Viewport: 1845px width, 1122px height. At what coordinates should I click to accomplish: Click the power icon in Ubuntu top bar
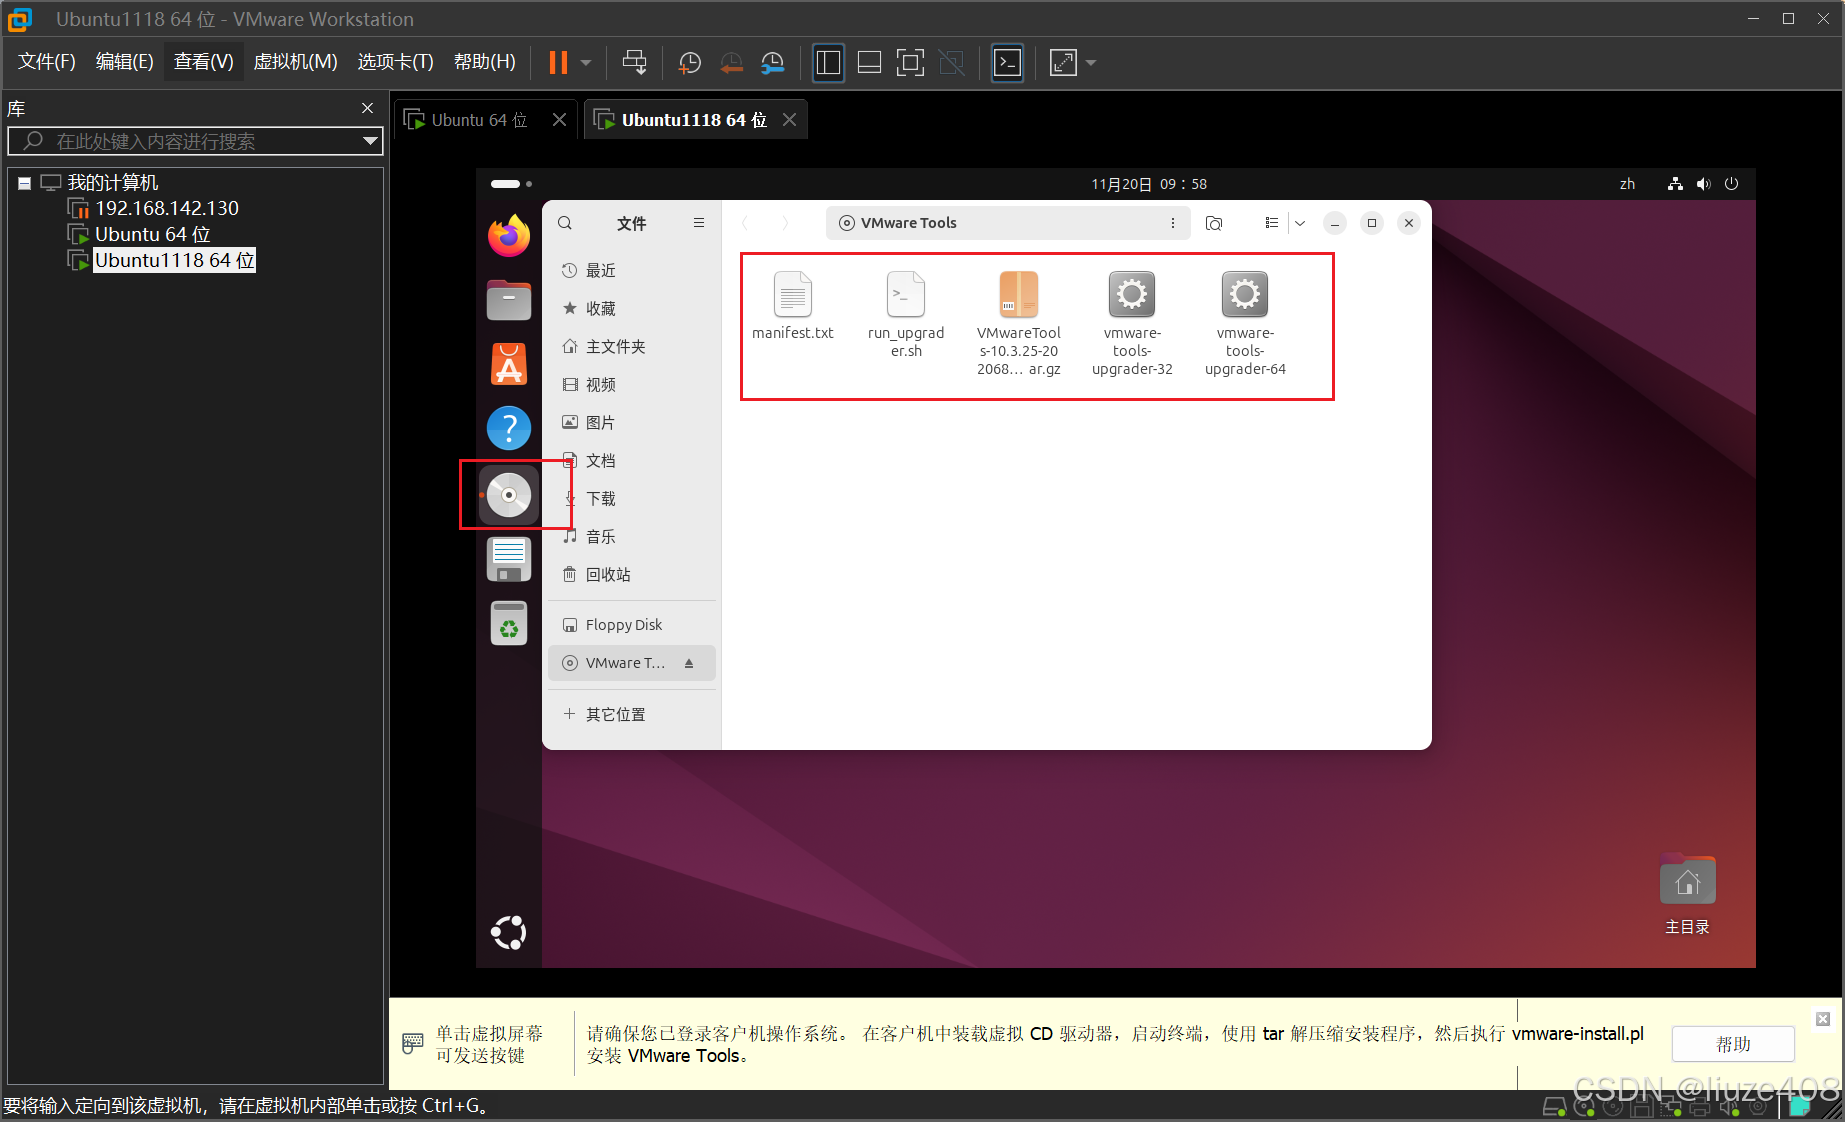point(1732,184)
